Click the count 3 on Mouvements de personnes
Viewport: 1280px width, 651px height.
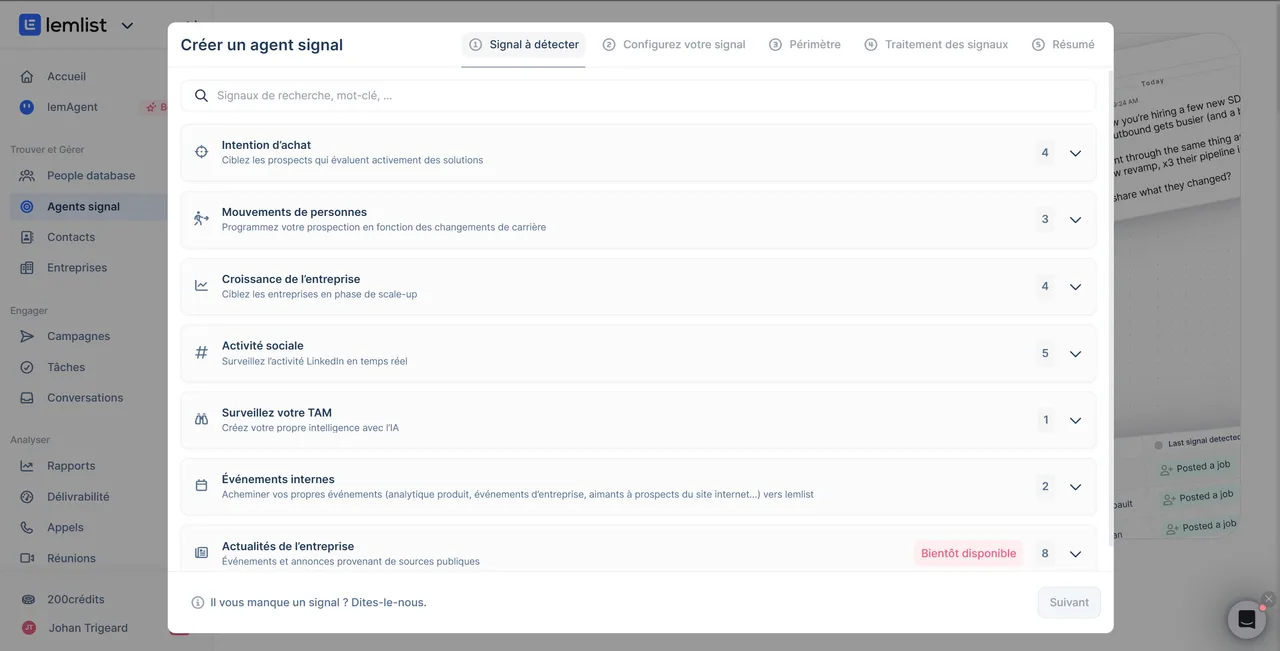pyautogui.click(x=1045, y=219)
